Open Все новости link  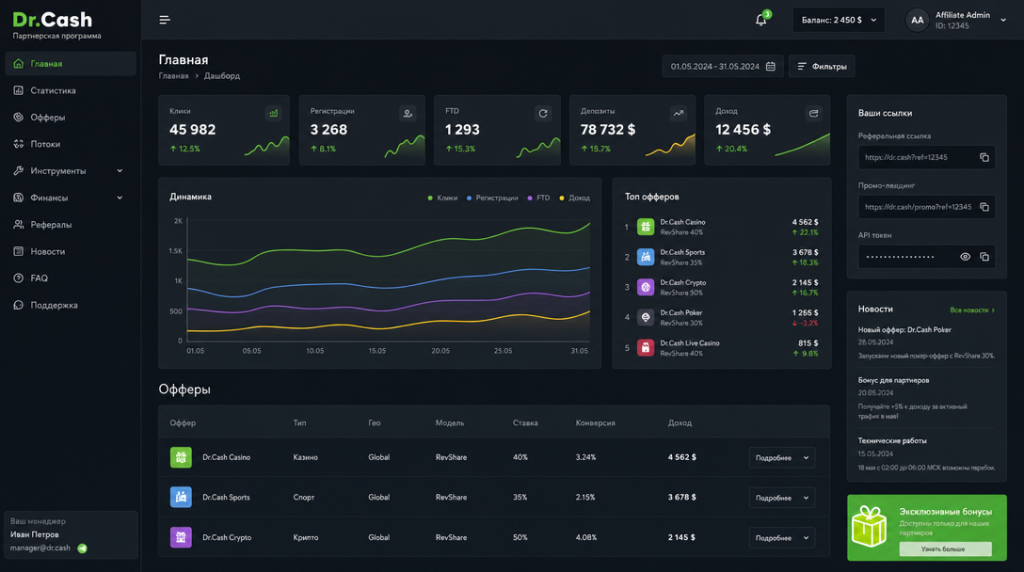tap(972, 310)
